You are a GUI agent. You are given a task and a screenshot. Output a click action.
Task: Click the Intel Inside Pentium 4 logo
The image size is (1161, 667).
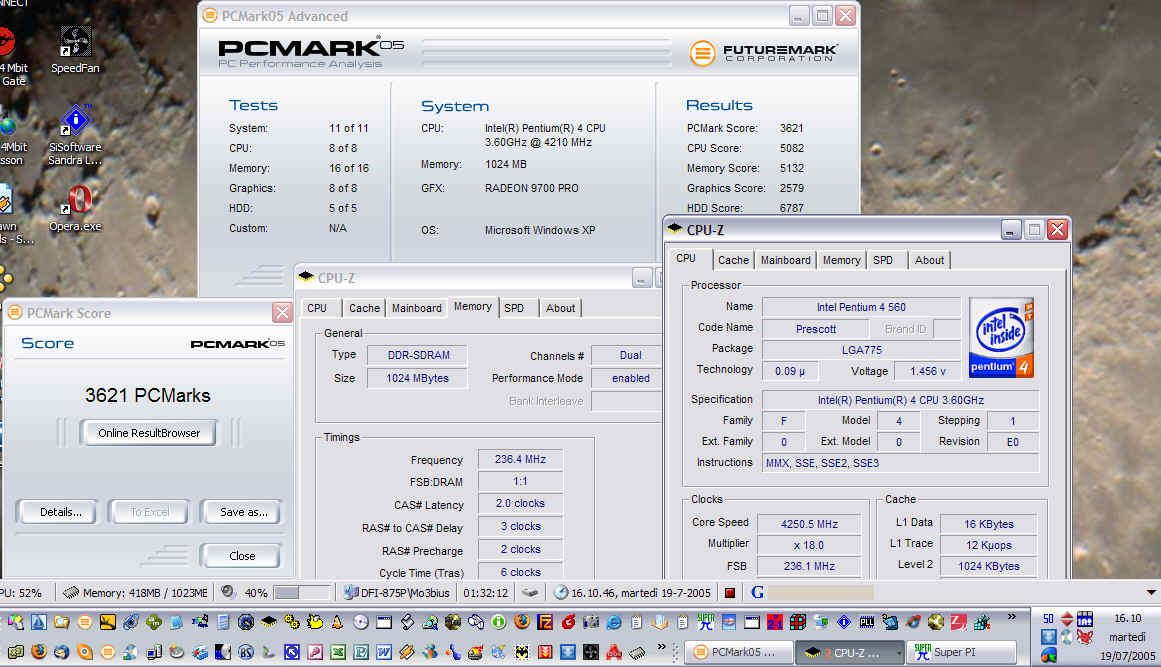1001,338
